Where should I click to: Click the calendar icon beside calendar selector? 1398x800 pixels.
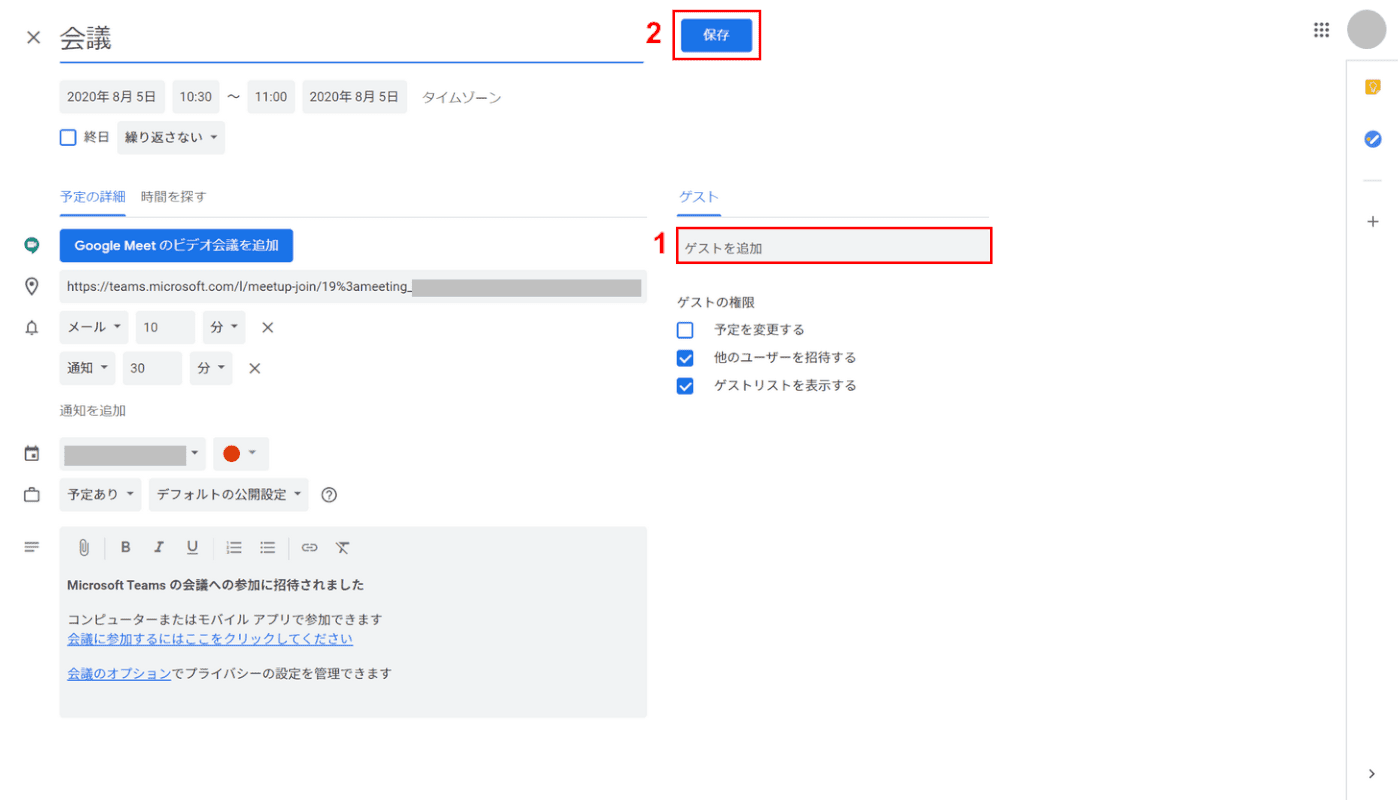pyautogui.click(x=32, y=454)
